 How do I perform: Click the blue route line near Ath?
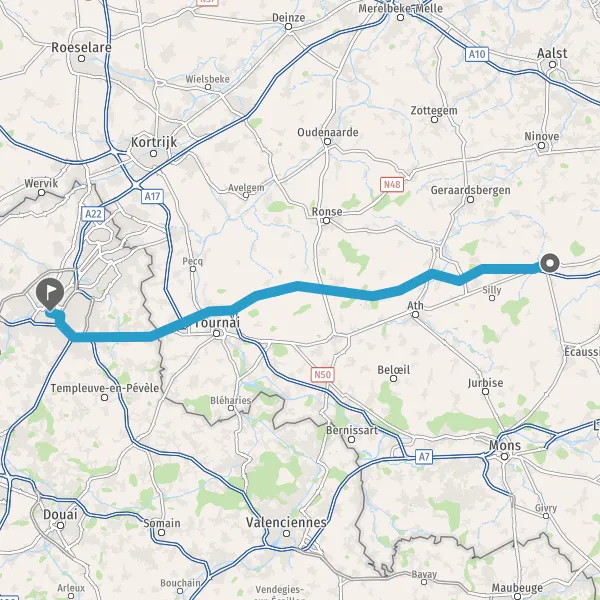(415, 280)
